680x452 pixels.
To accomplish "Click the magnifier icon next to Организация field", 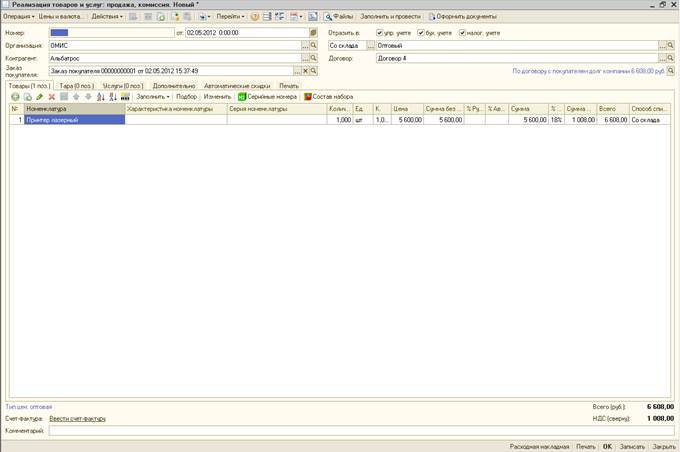I will [x=313, y=46].
